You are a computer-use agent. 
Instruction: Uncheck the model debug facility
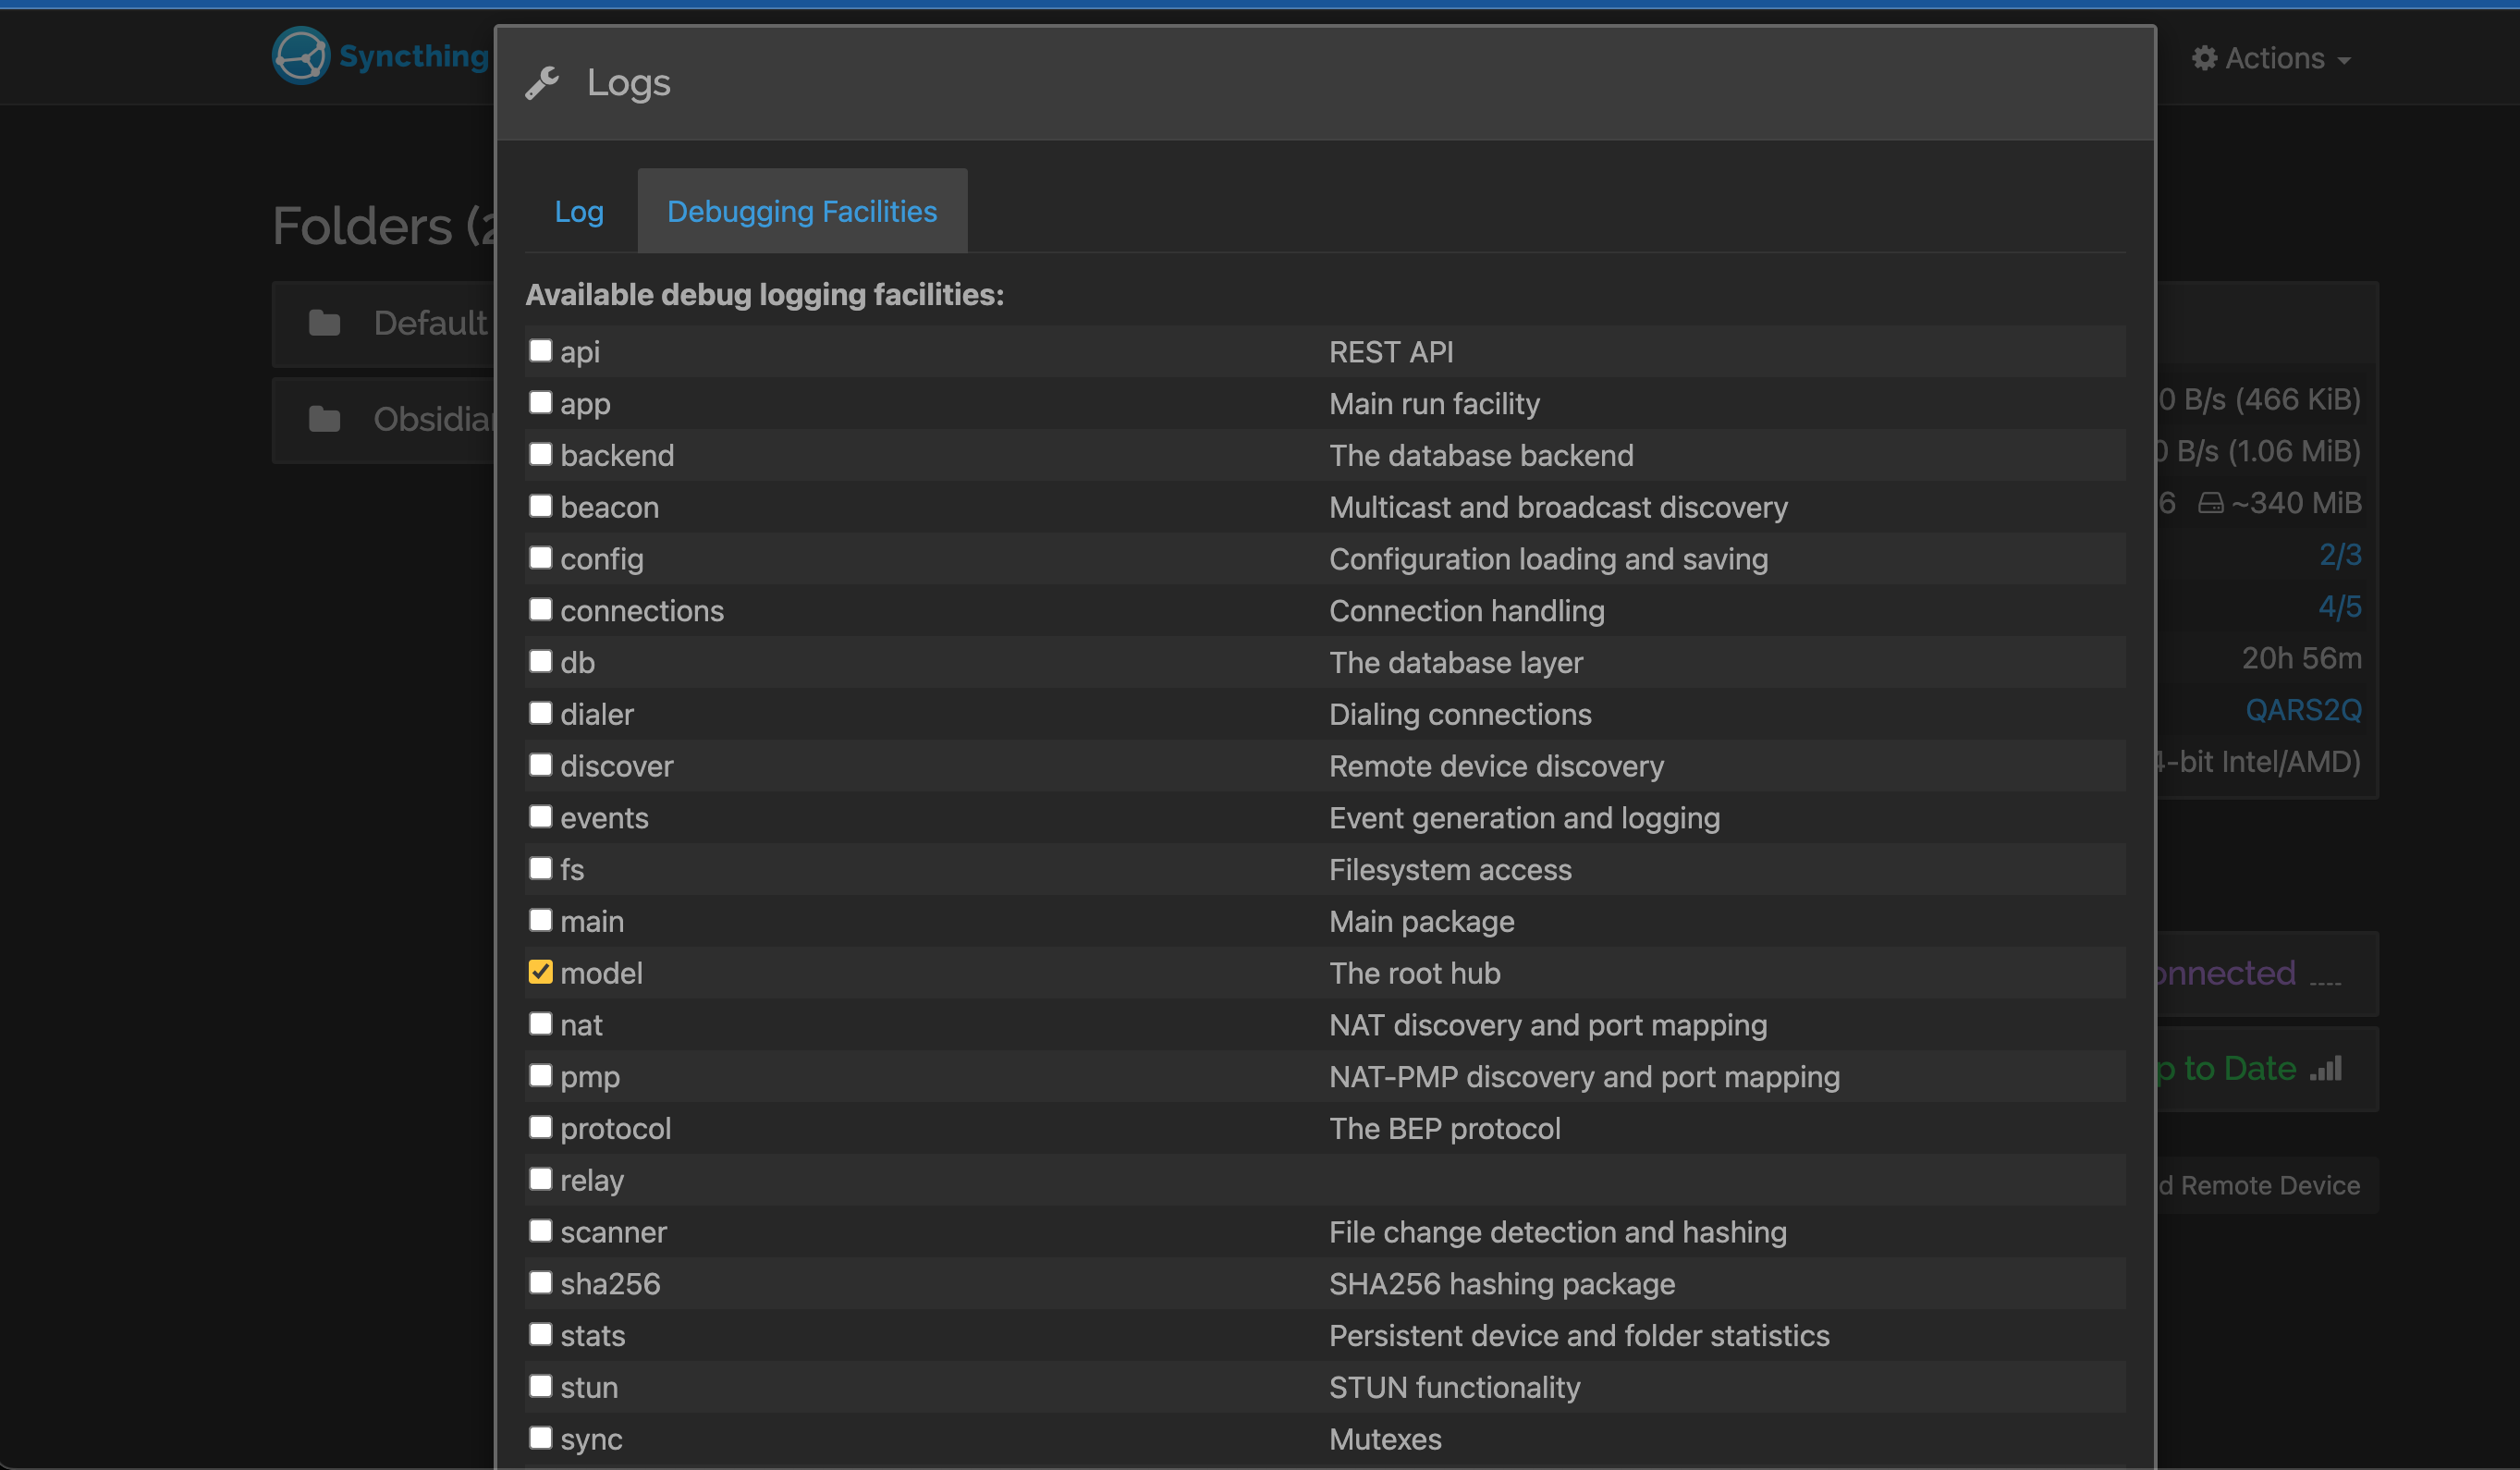click(x=540, y=972)
